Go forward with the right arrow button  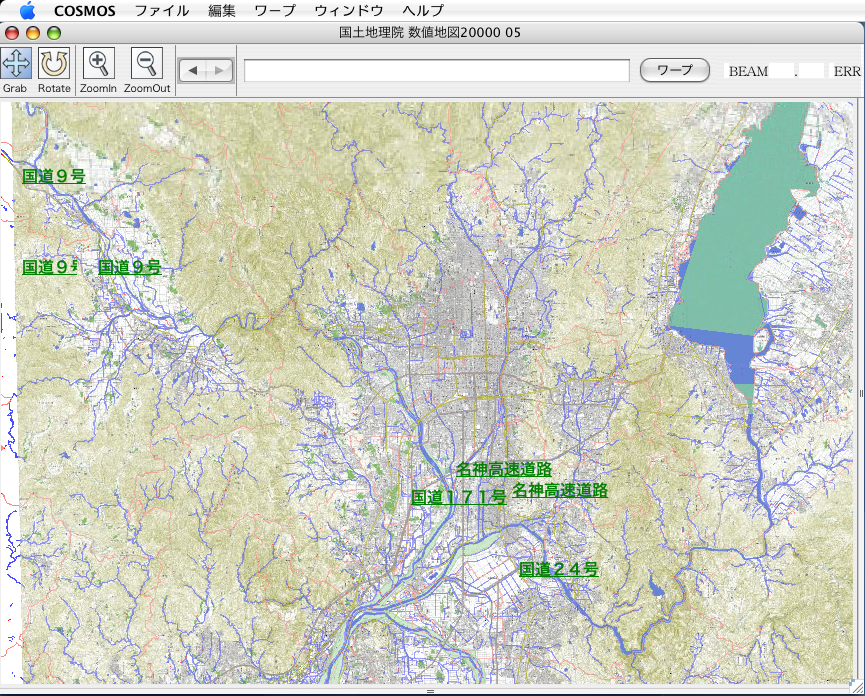tap(220, 71)
